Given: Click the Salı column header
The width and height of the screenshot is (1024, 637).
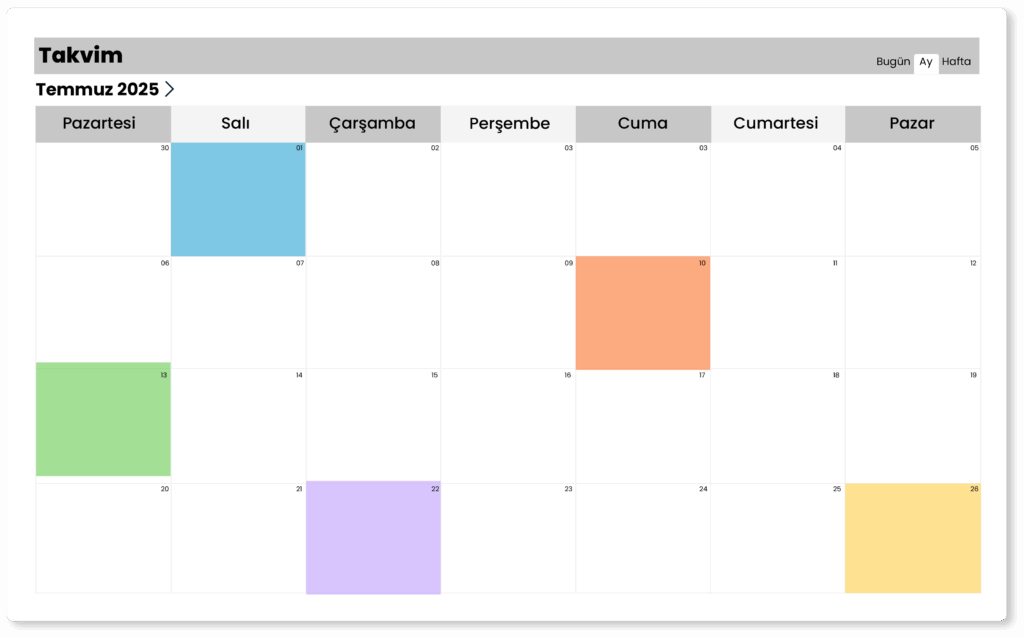Looking at the screenshot, I should point(235,124).
